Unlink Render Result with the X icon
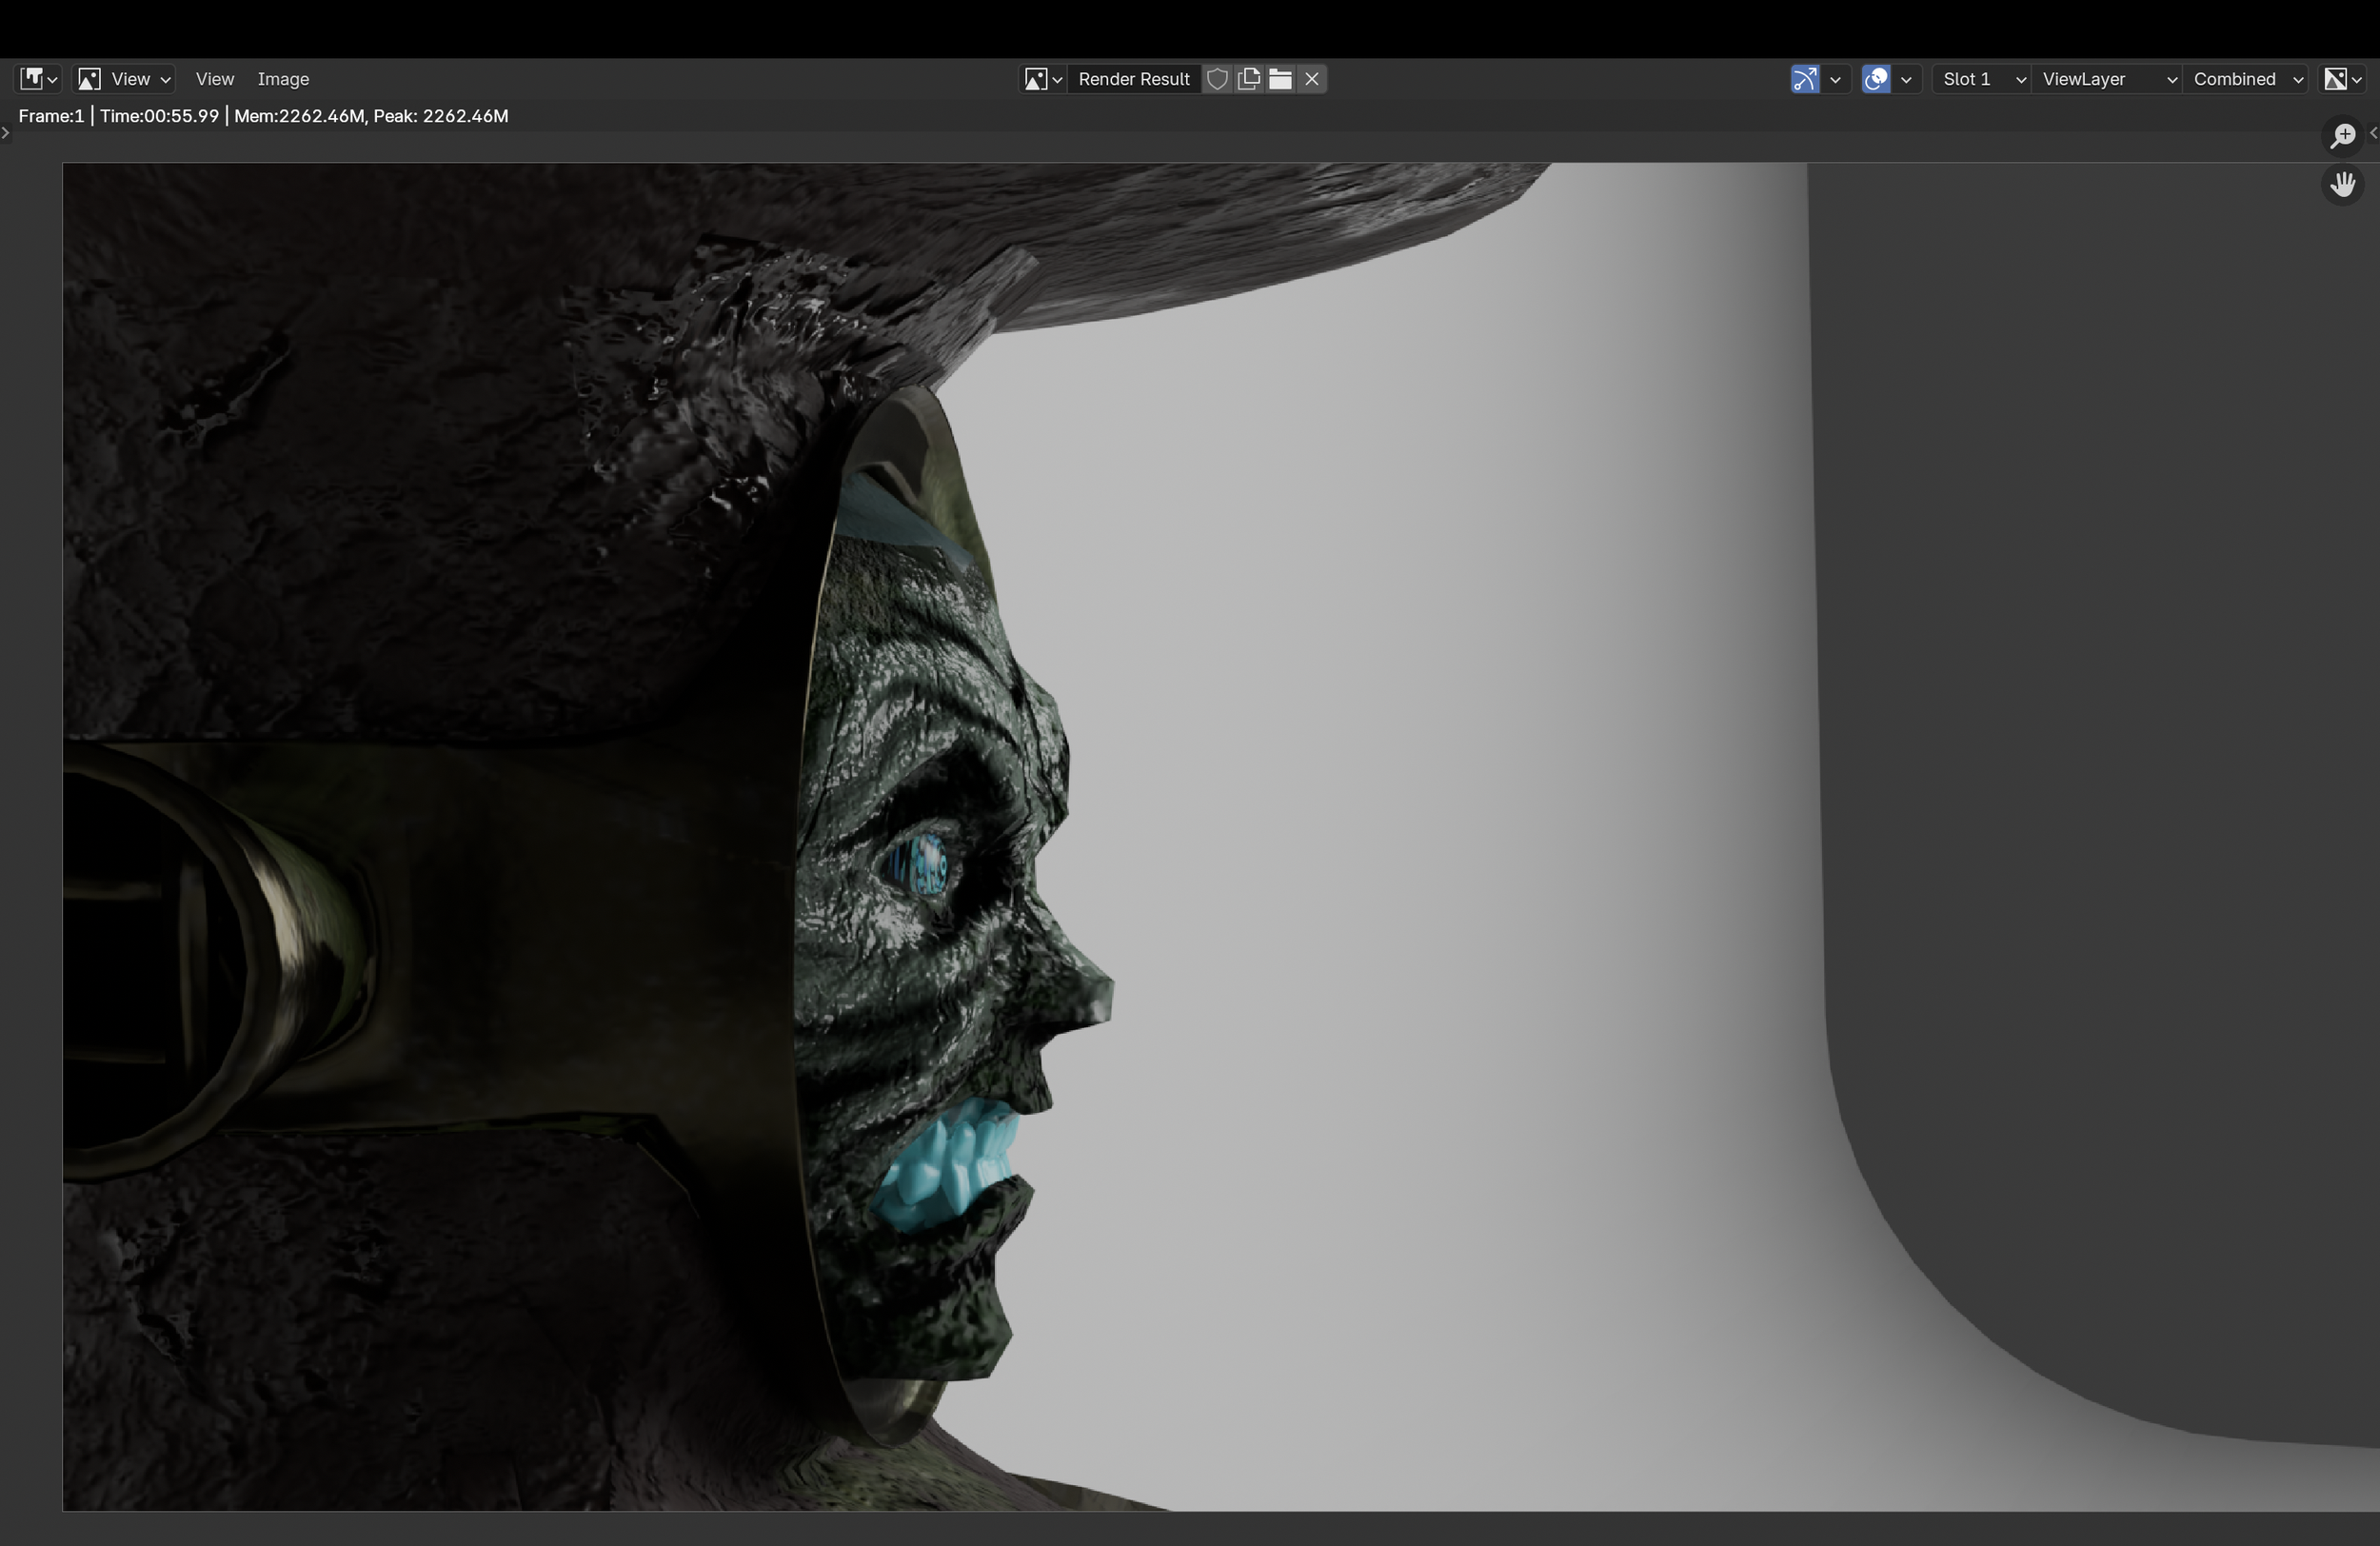Viewport: 2380px width, 1546px height. click(1312, 79)
